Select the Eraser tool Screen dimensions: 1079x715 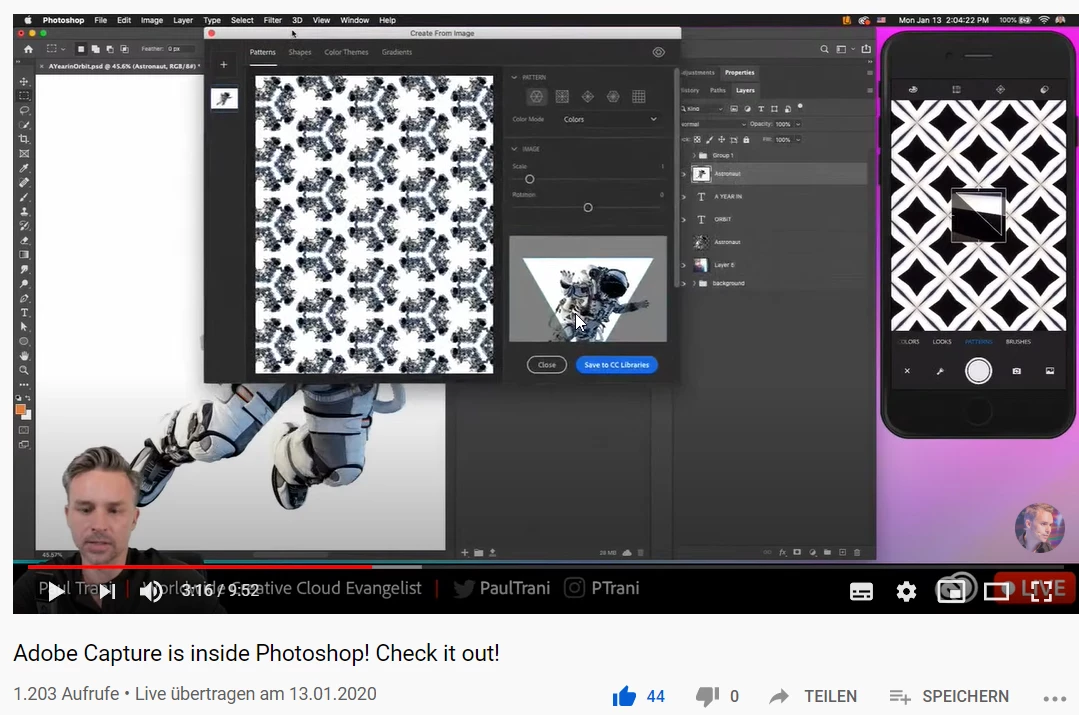pos(24,240)
